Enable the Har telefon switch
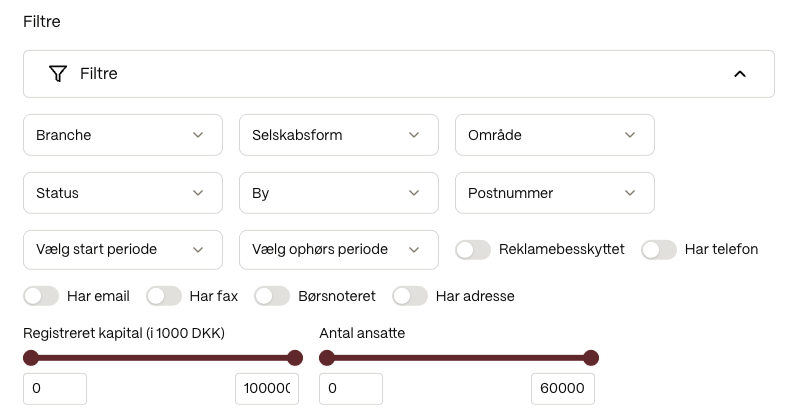 point(658,250)
